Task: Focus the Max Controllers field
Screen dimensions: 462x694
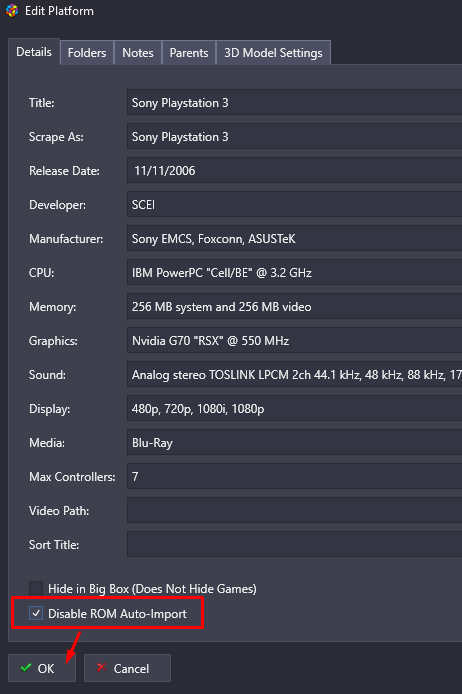Action: pyautogui.click(x=295, y=476)
